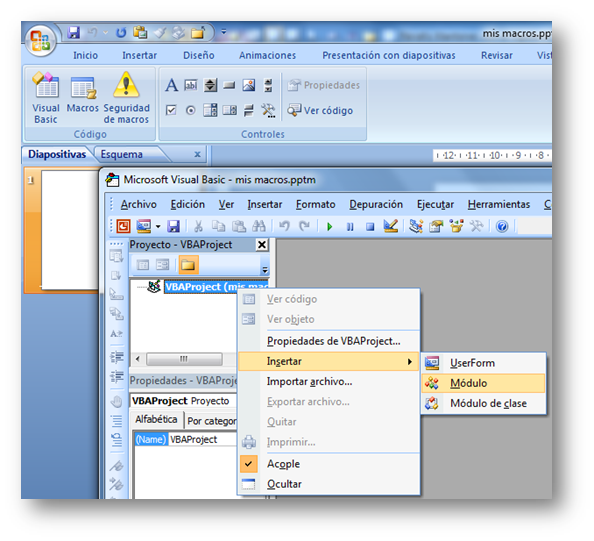The image size is (594, 541).
Task: Open dropdown arrow next to UserForm icon
Action: click(x=158, y=227)
